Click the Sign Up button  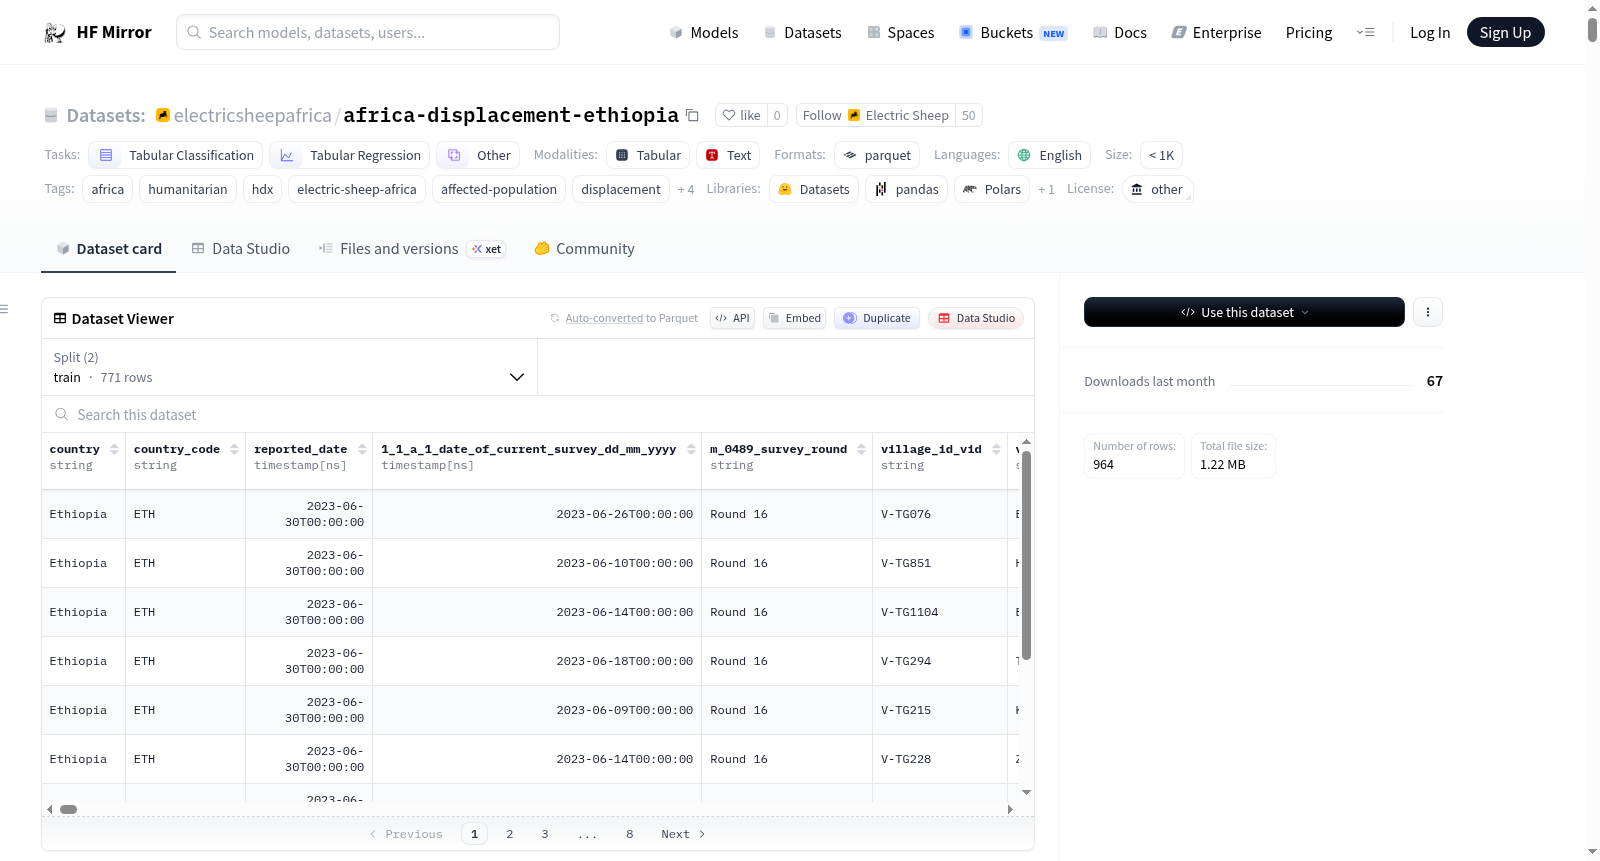pos(1505,32)
